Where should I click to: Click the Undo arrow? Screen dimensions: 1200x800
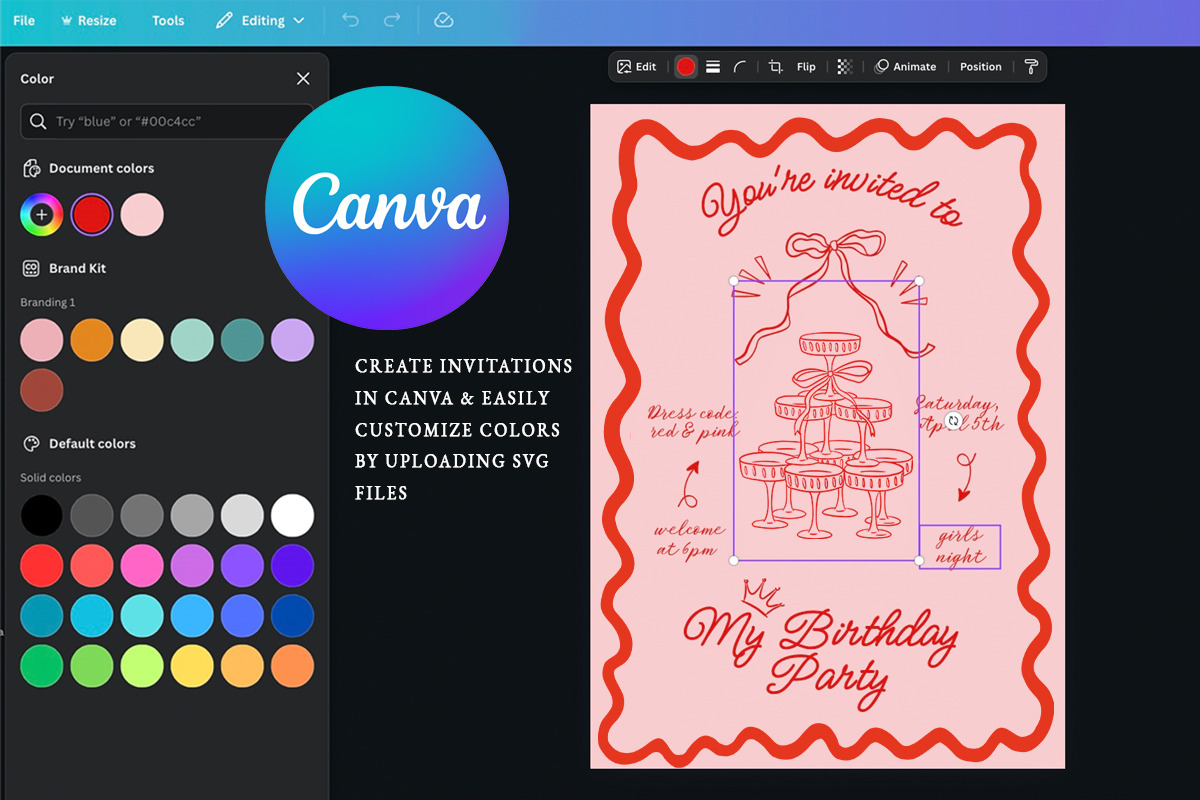350,20
